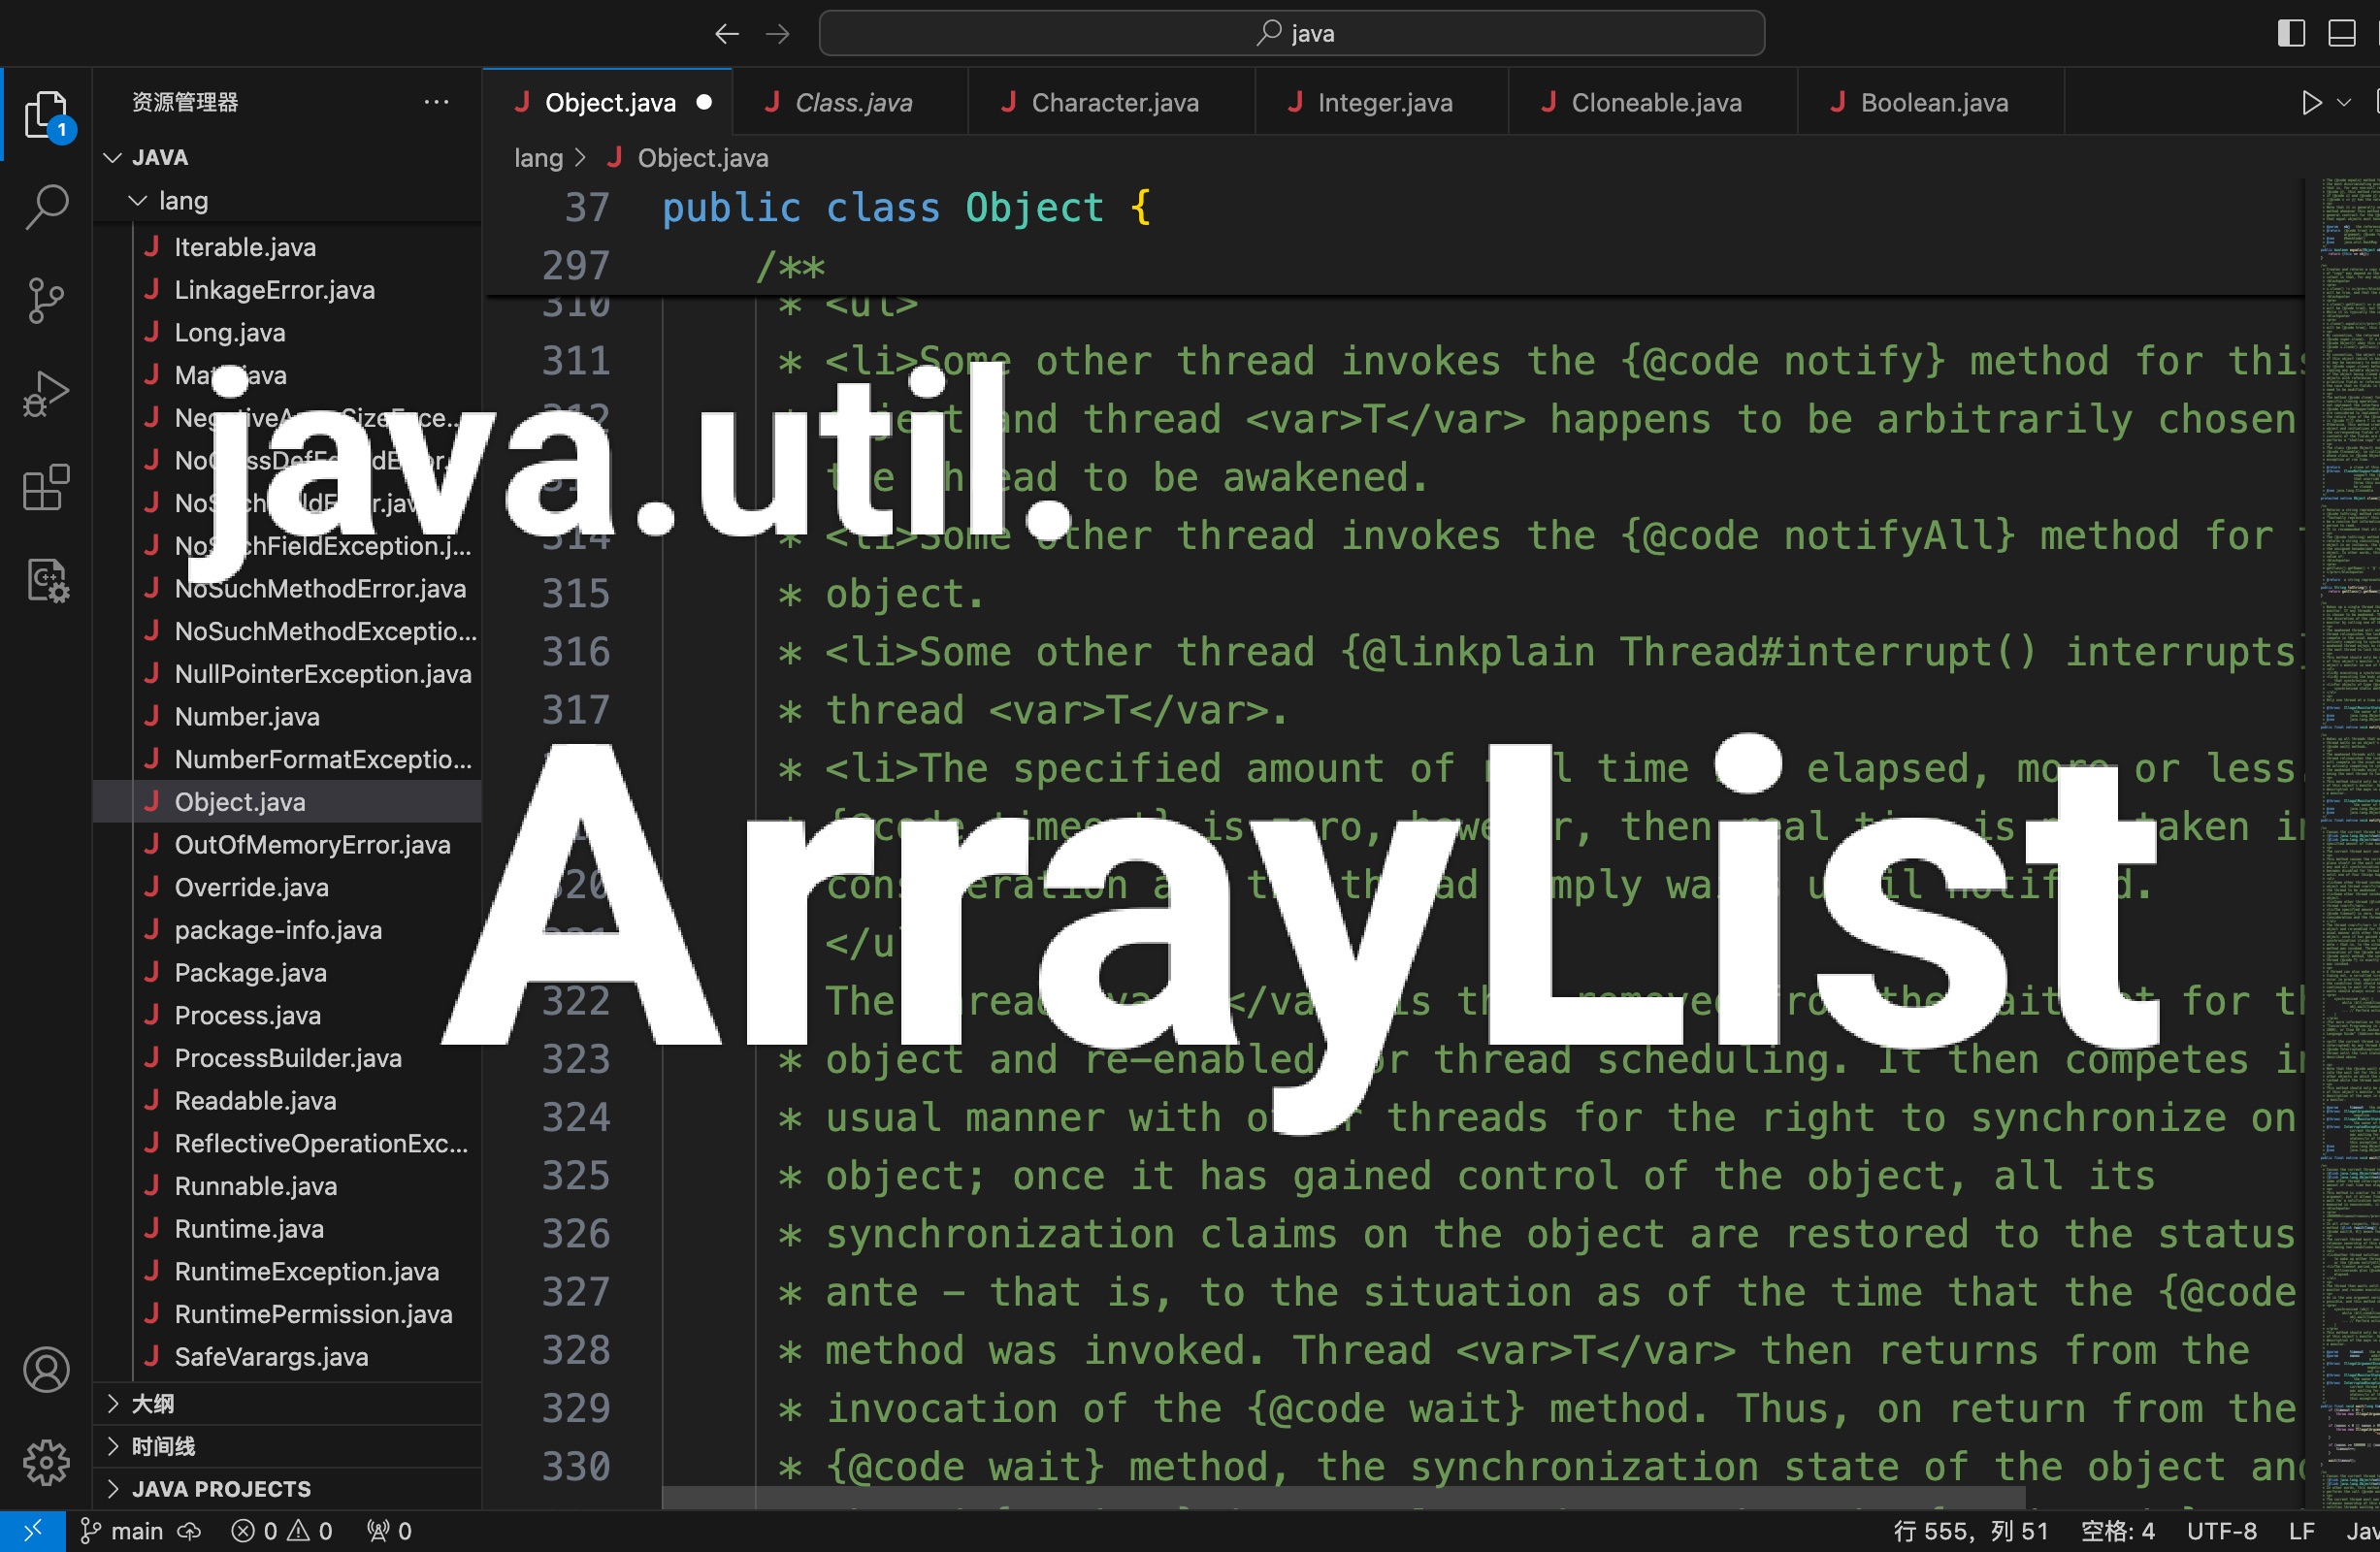2380x1552 pixels.
Task: Open RuntimePermission.java file
Action: coord(287,1314)
